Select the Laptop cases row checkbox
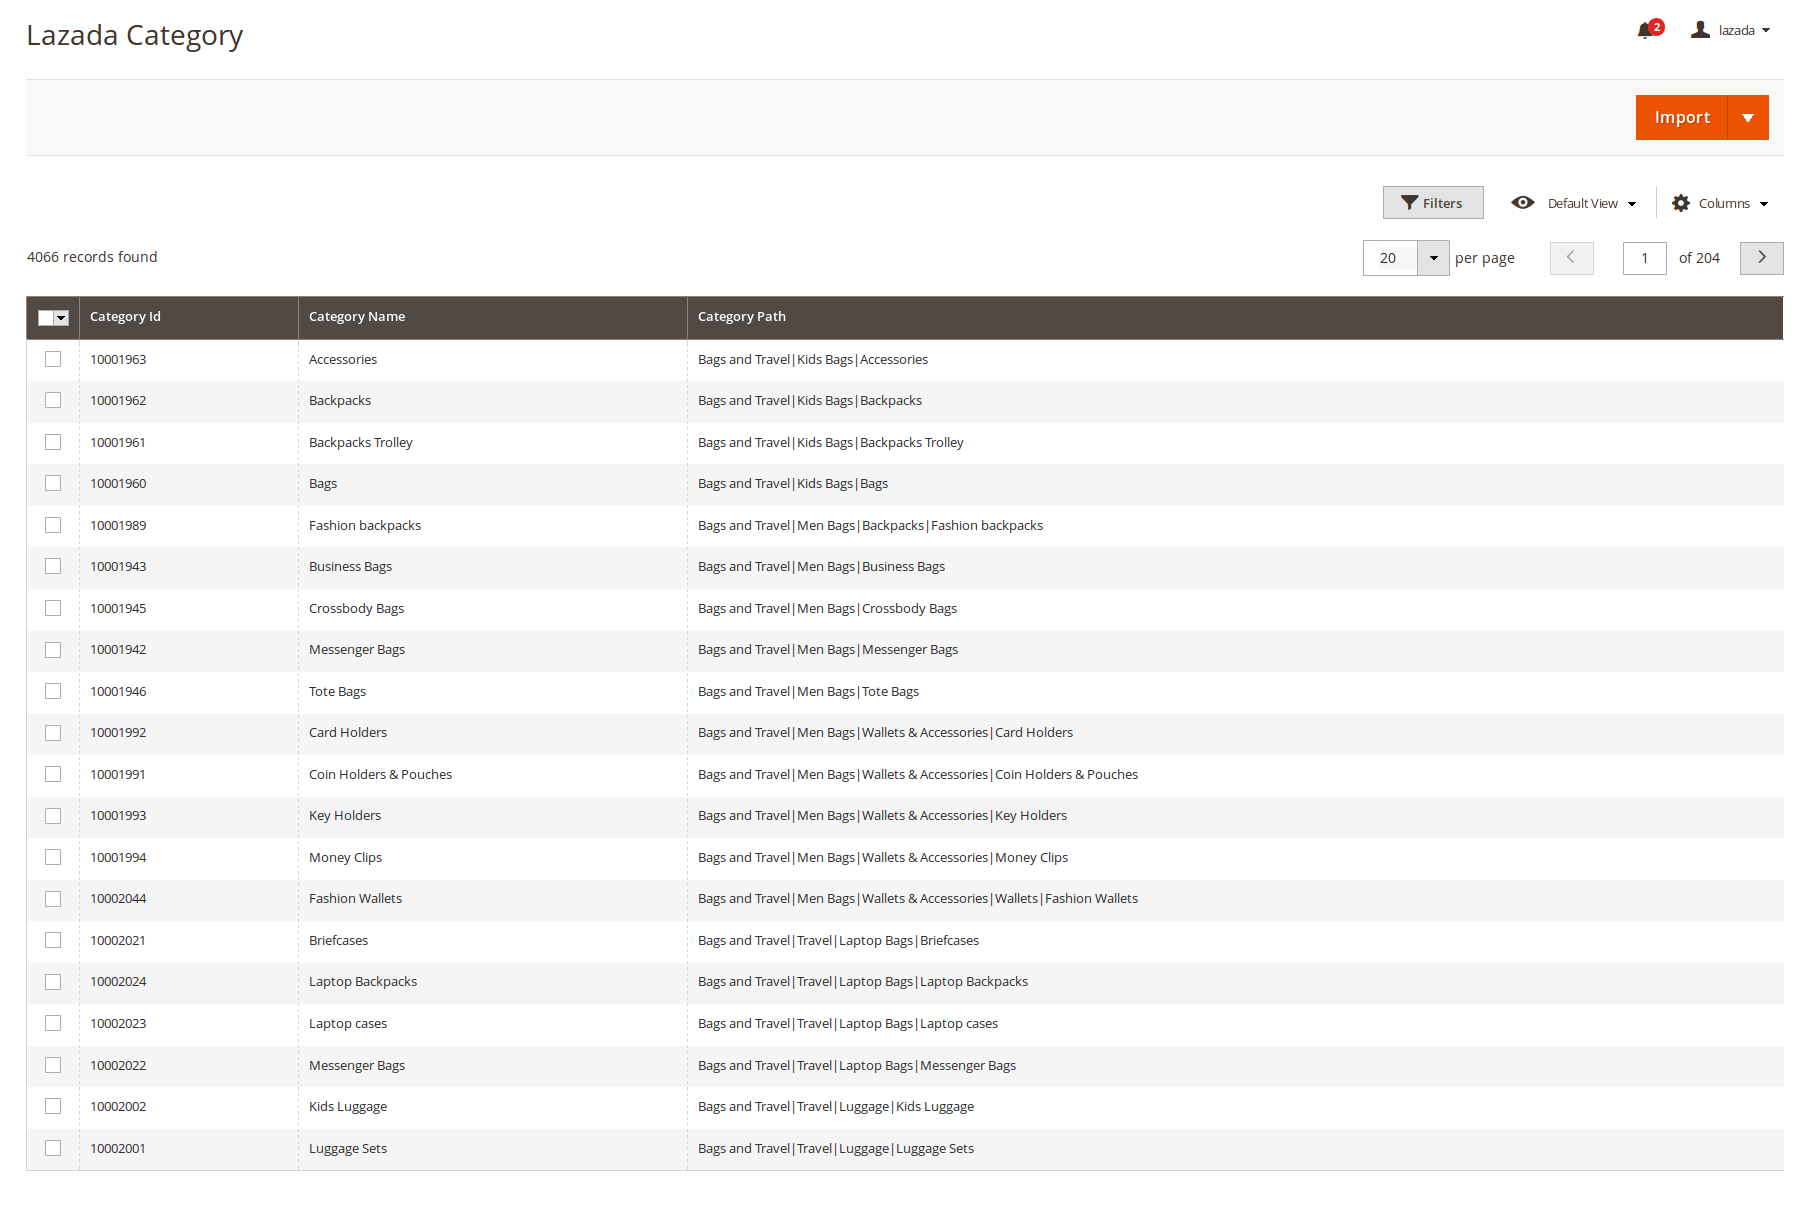Viewport: 1811px width, 1211px height. pyautogui.click(x=53, y=1023)
